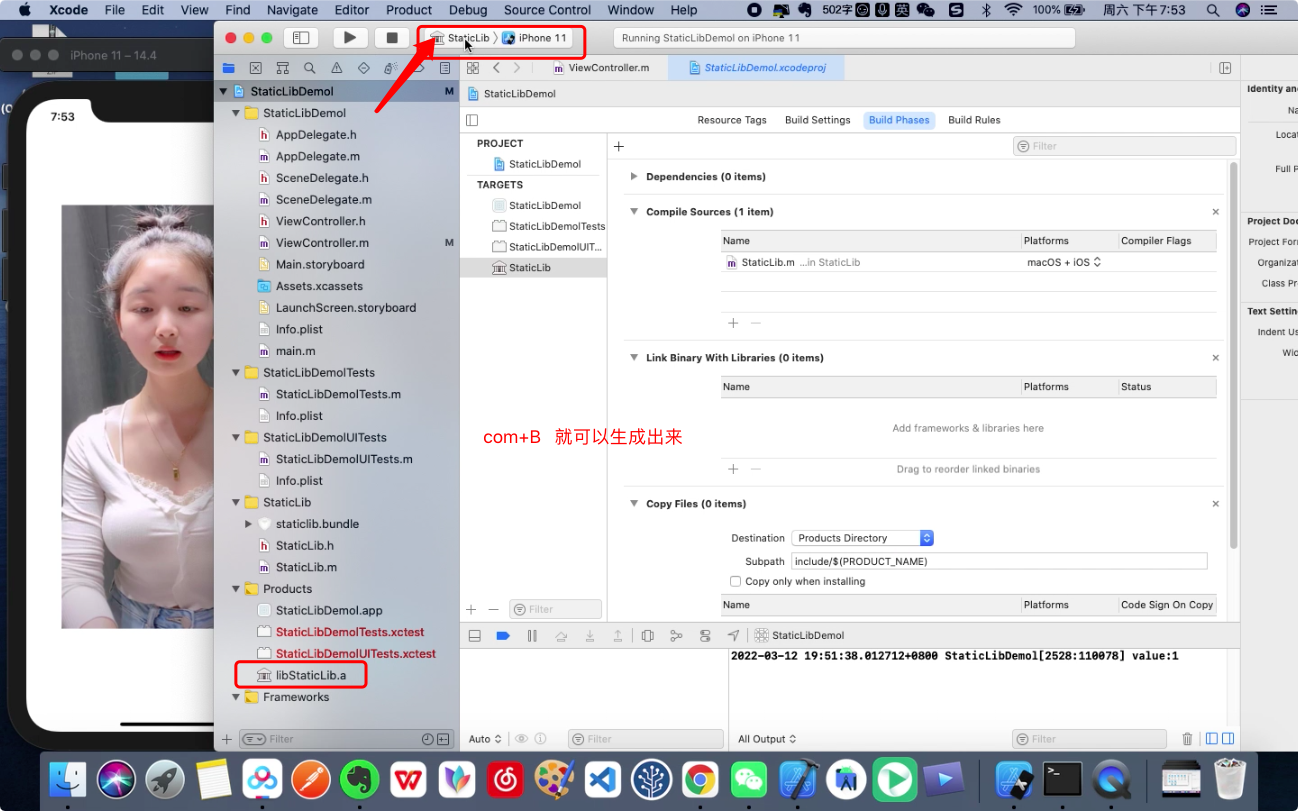This screenshot has width=1298, height=811.
Task: Expand the Dependencies build phase
Action: (634, 177)
